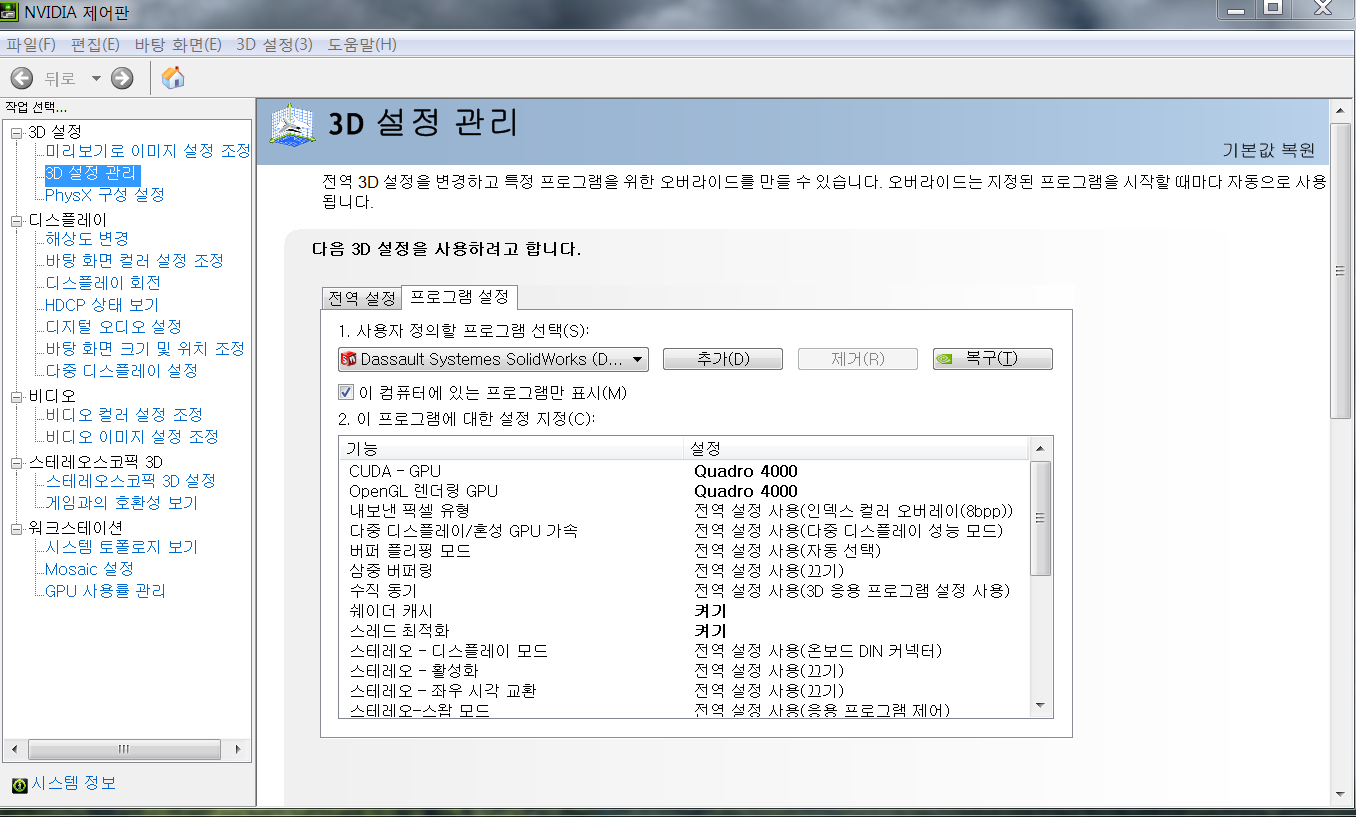Select 다중 디스플레이/혼성 GPU 가속 row
Image resolution: width=1356 pixels, height=817 pixels.
pyautogui.click(x=684, y=531)
